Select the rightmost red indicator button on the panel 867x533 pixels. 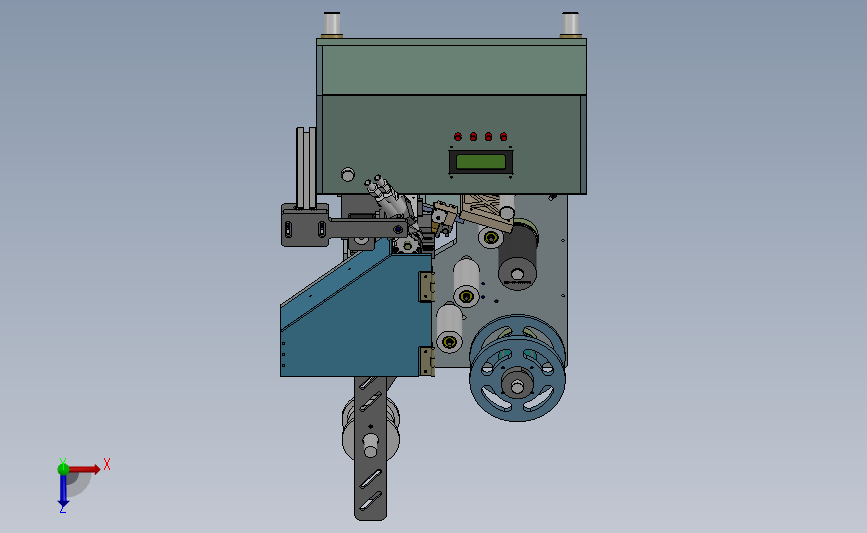(503, 136)
